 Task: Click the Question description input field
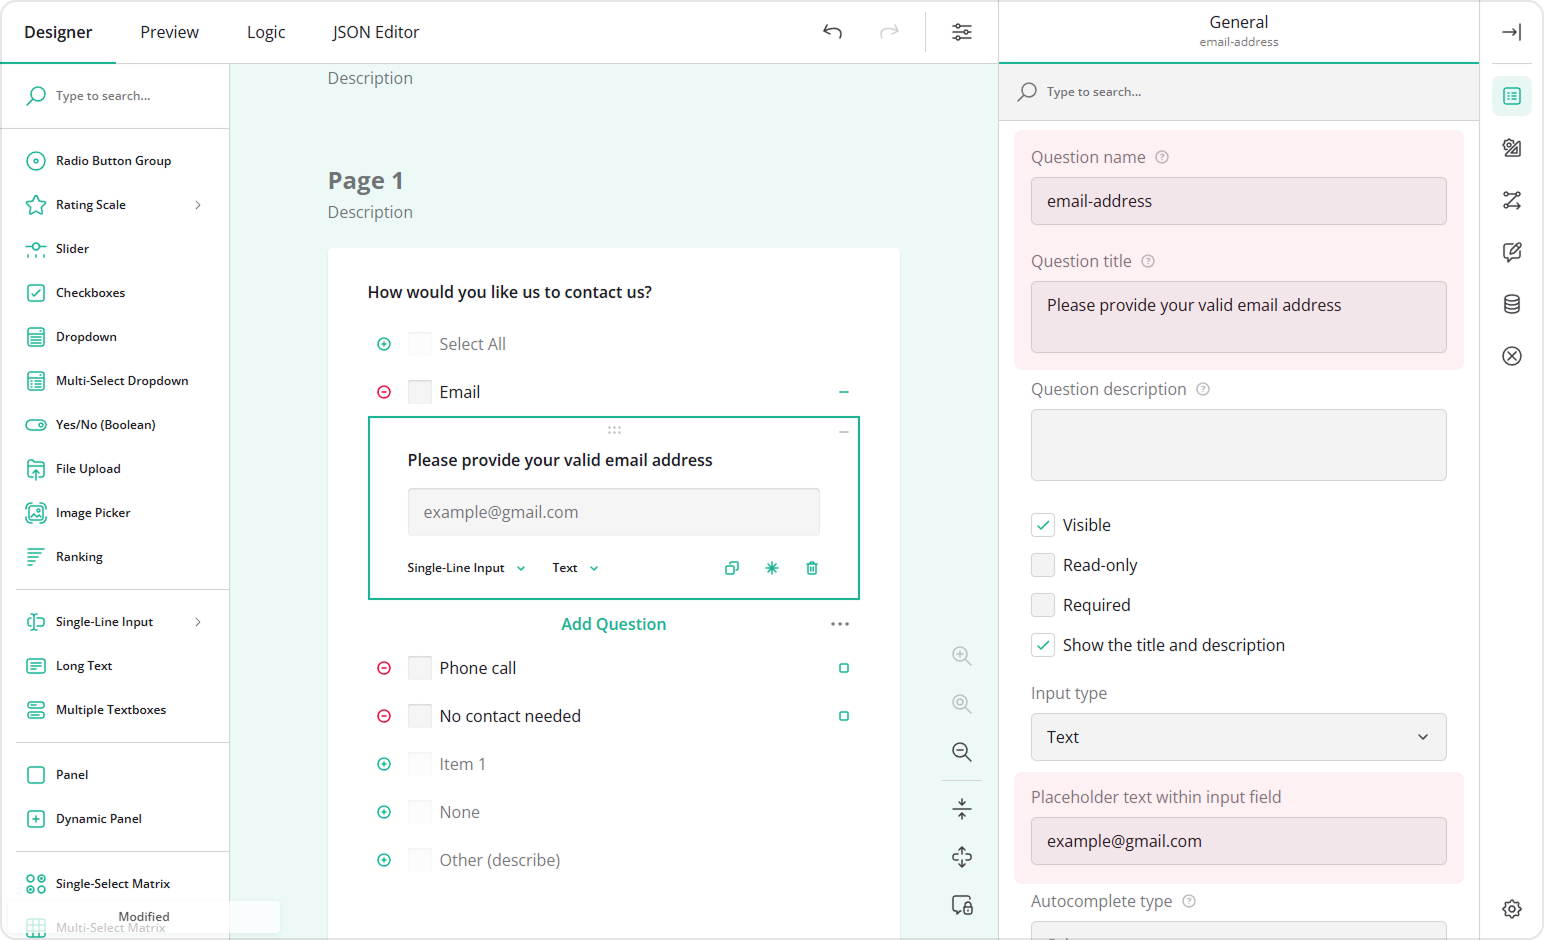click(x=1238, y=445)
